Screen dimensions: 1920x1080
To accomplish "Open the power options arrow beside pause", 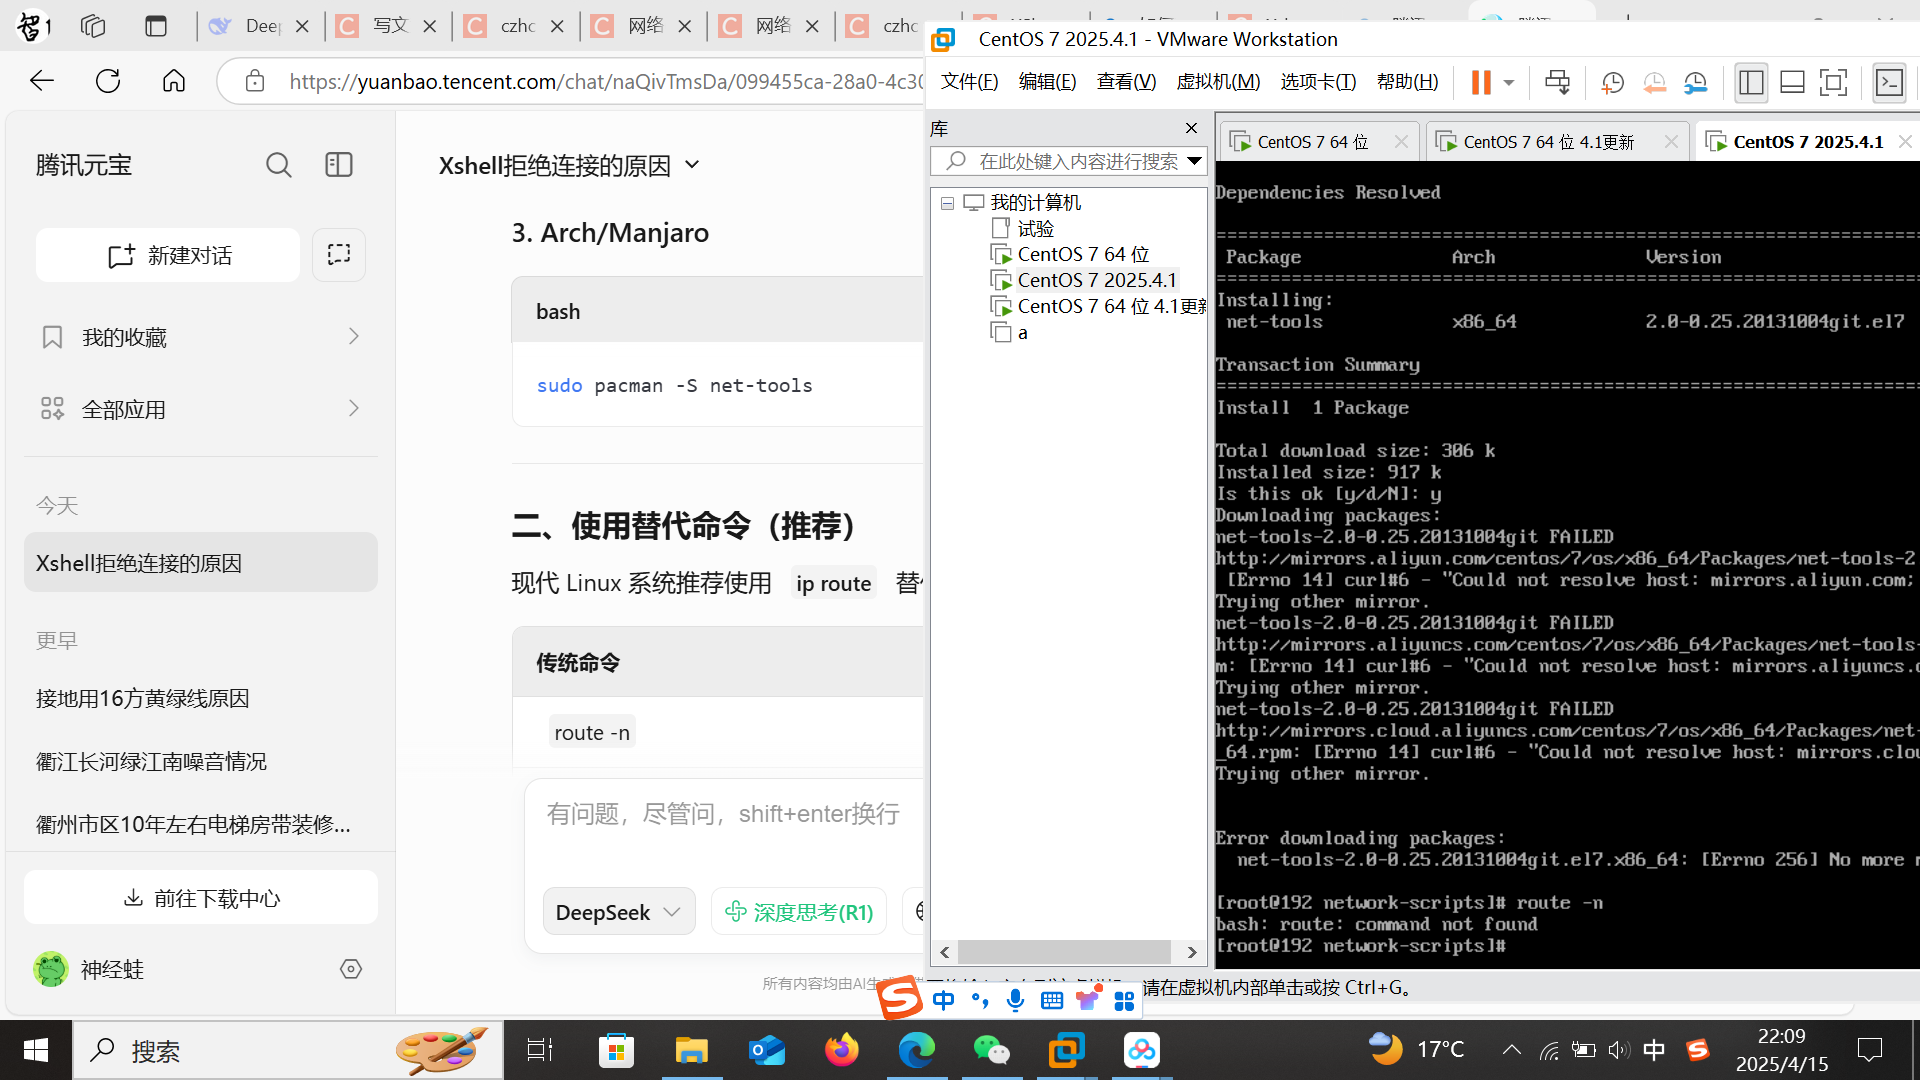I will click(1509, 82).
